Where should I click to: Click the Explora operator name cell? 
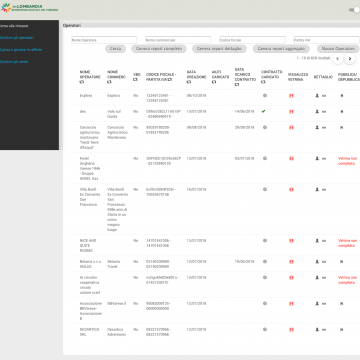[x=86, y=96]
